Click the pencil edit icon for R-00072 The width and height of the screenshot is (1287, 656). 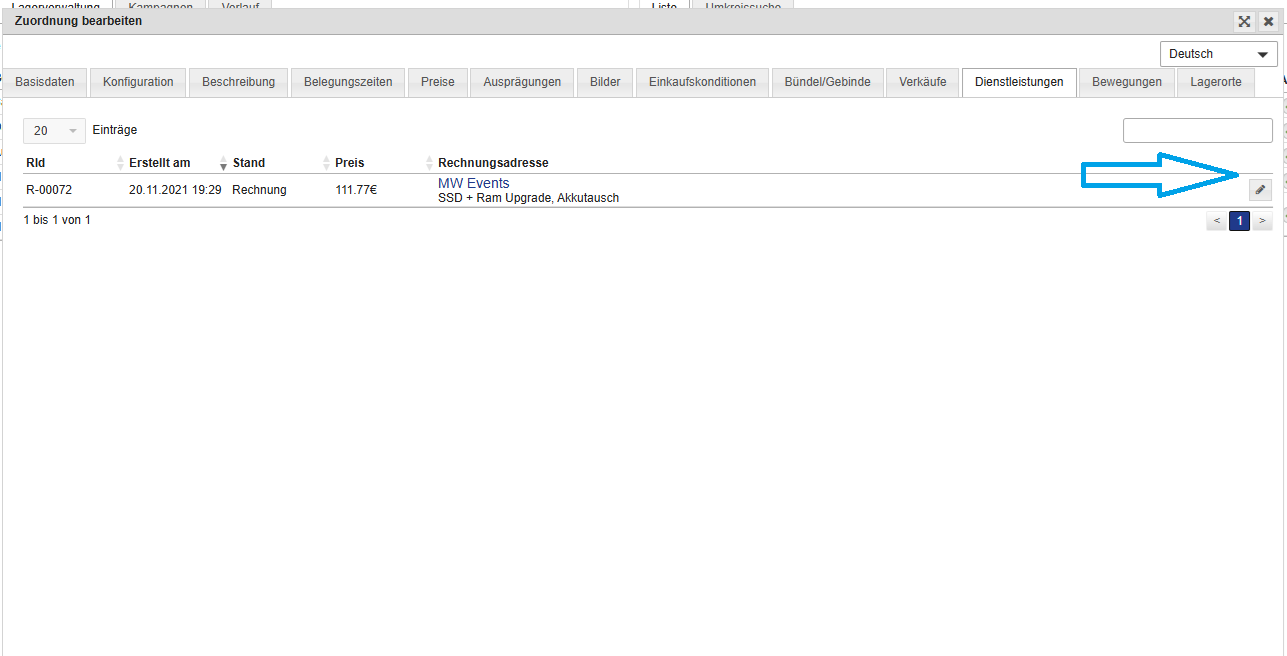point(1260,190)
